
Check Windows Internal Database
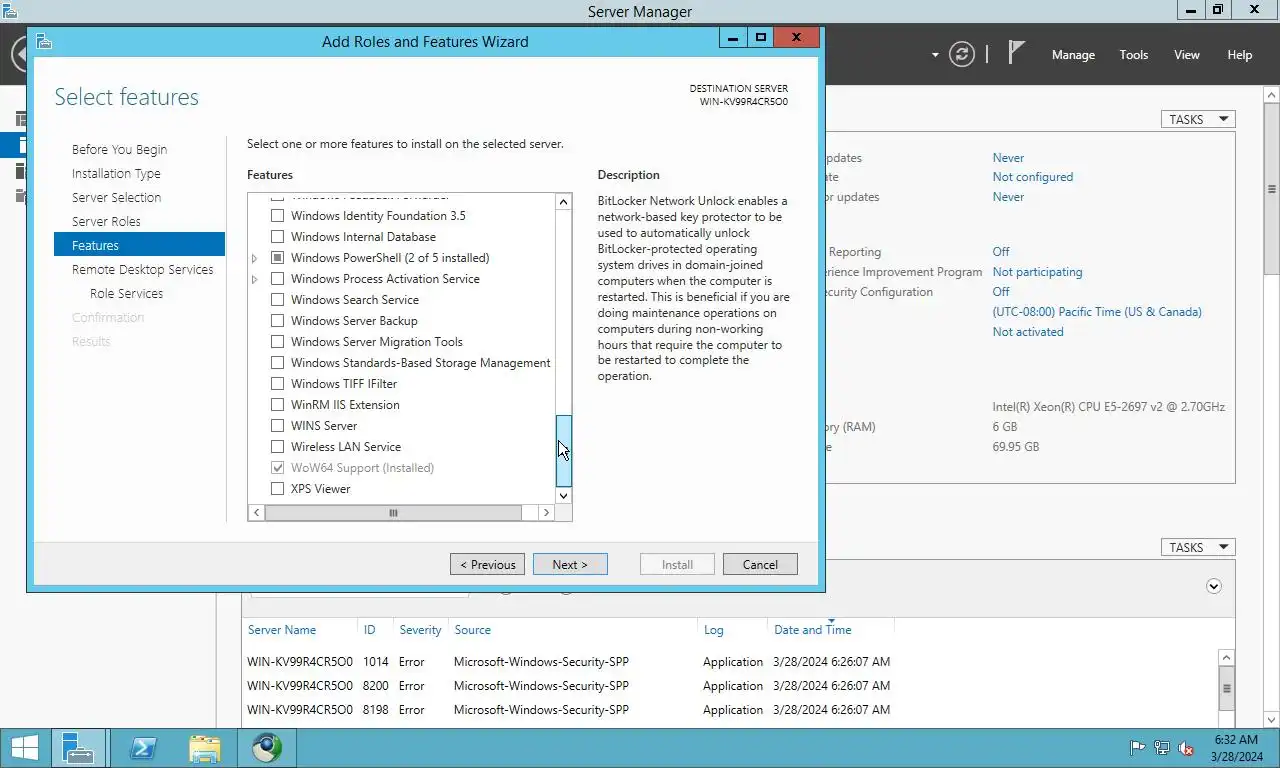tap(278, 237)
